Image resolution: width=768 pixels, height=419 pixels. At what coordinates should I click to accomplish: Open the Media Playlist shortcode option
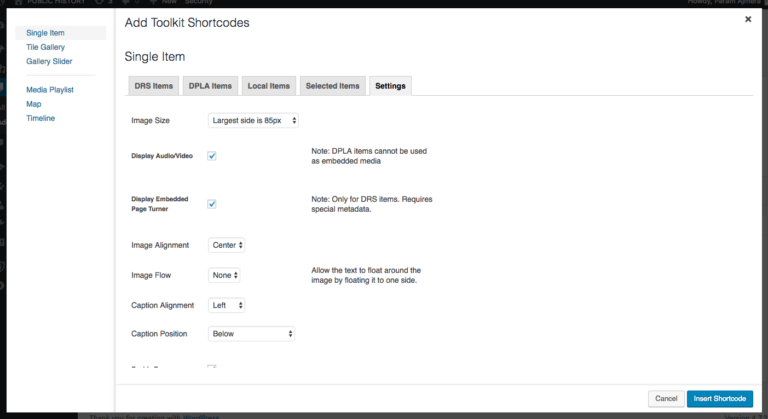[x=50, y=89]
